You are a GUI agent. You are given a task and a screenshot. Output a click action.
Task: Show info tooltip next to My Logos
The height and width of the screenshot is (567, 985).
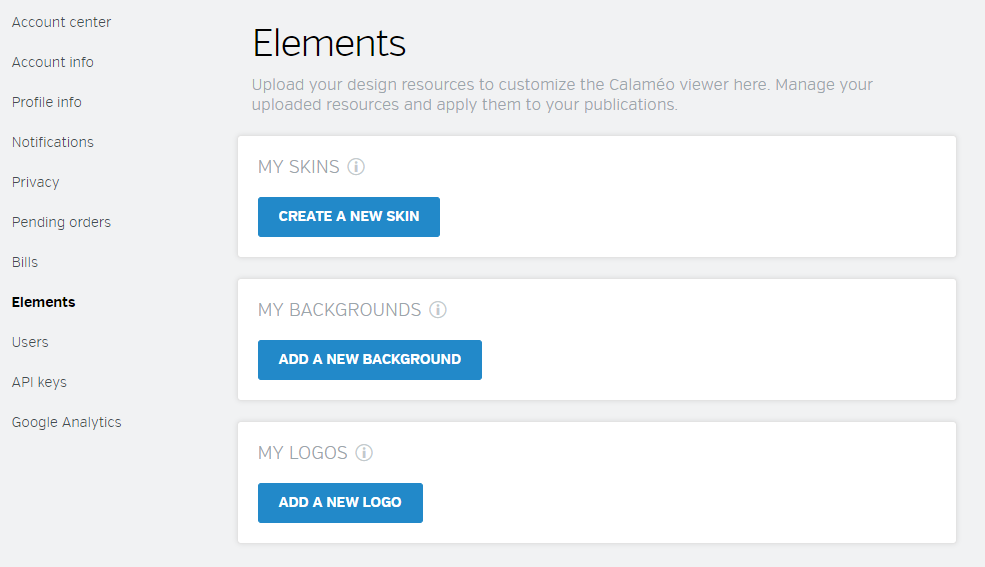click(x=364, y=453)
